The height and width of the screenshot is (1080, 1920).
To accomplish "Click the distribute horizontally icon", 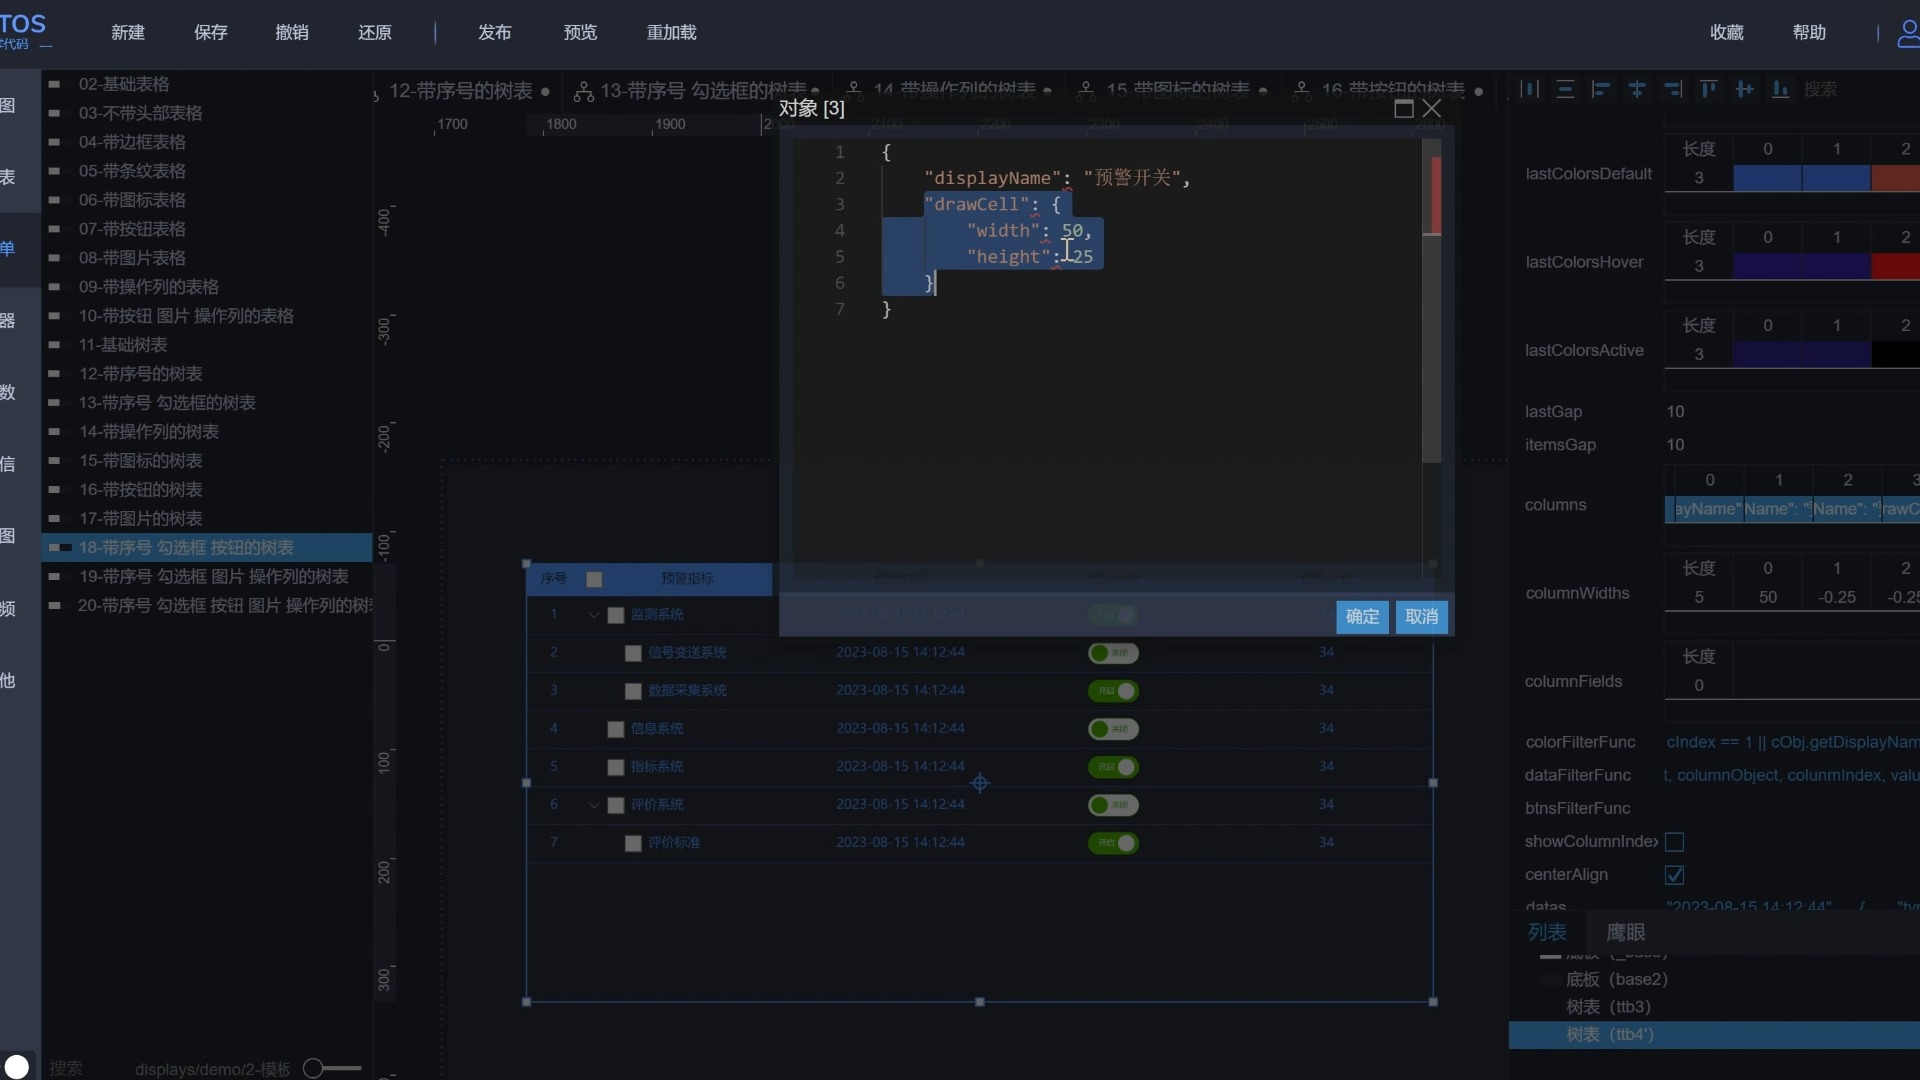I will tap(1529, 89).
